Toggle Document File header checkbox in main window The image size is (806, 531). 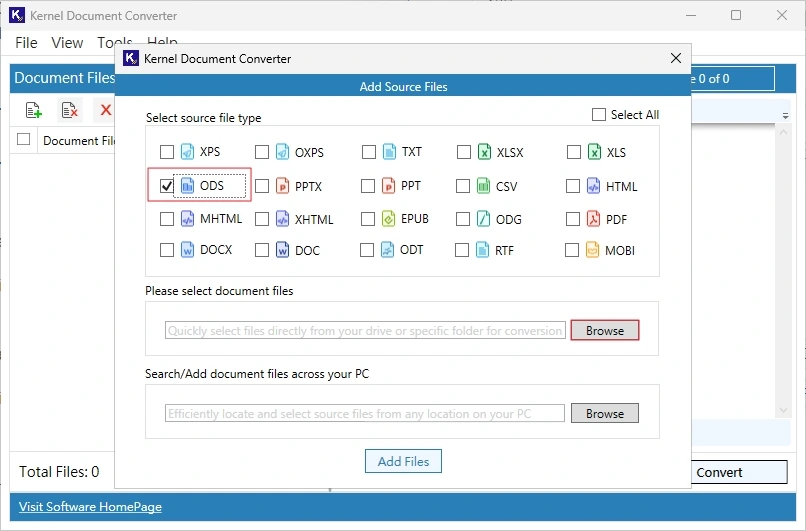[24, 139]
